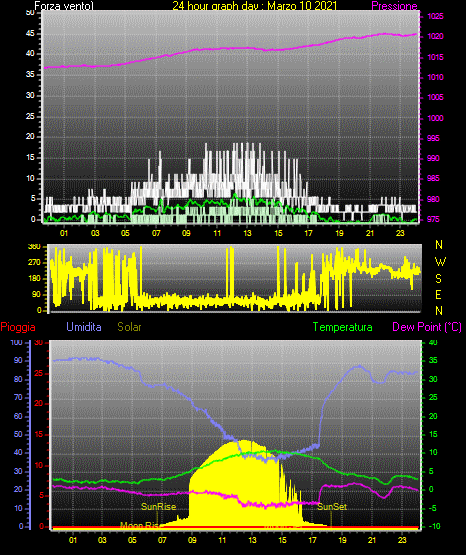Click the 1020 pressure scale value
The height and width of the screenshot is (555, 466).
(x=435, y=36)
